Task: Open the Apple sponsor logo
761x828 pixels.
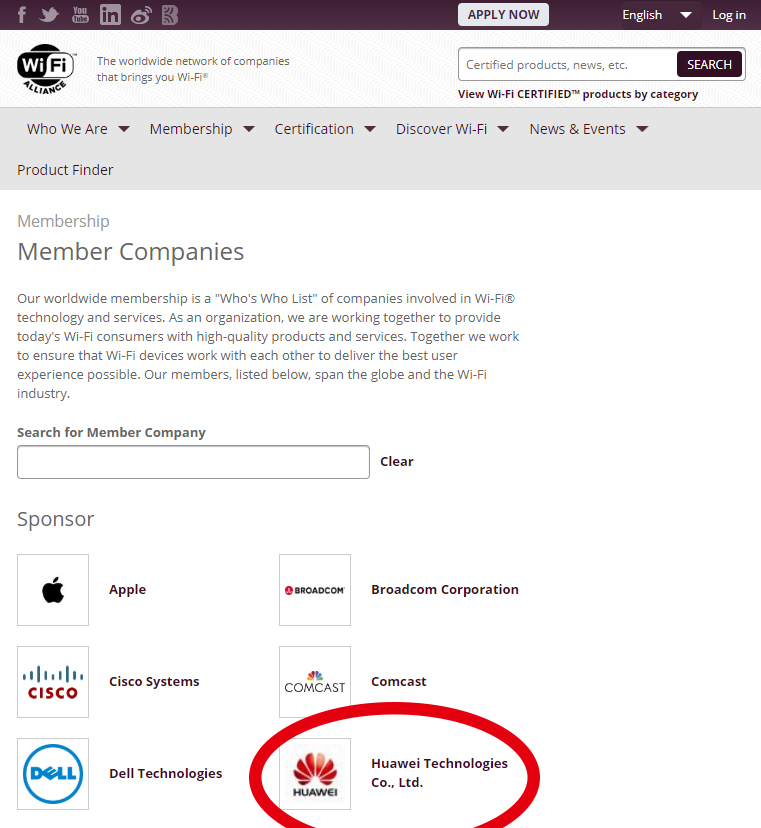Action: [53, 590]
